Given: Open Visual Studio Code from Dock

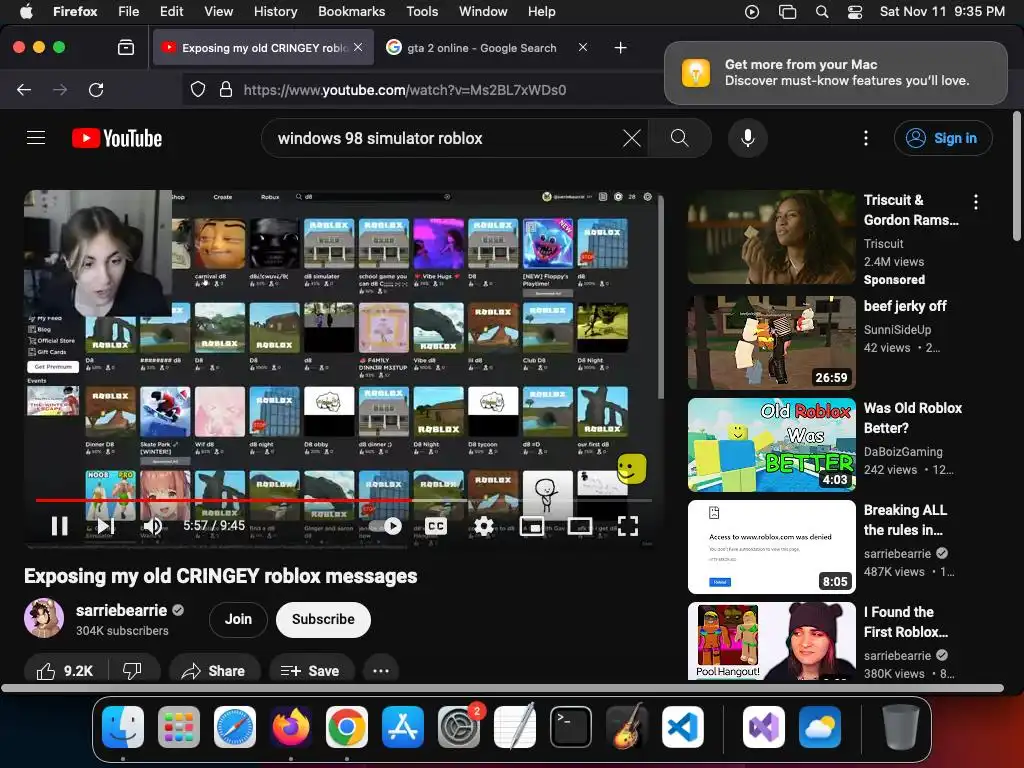Looking at the screenshot, I should [682, 727].
